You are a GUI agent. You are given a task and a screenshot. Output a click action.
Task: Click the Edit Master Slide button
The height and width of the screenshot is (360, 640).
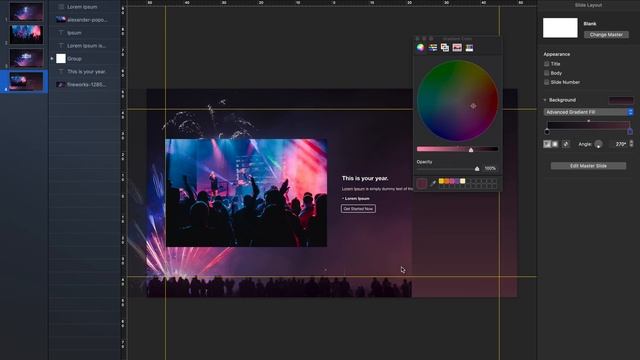click(x=588, y=166)
